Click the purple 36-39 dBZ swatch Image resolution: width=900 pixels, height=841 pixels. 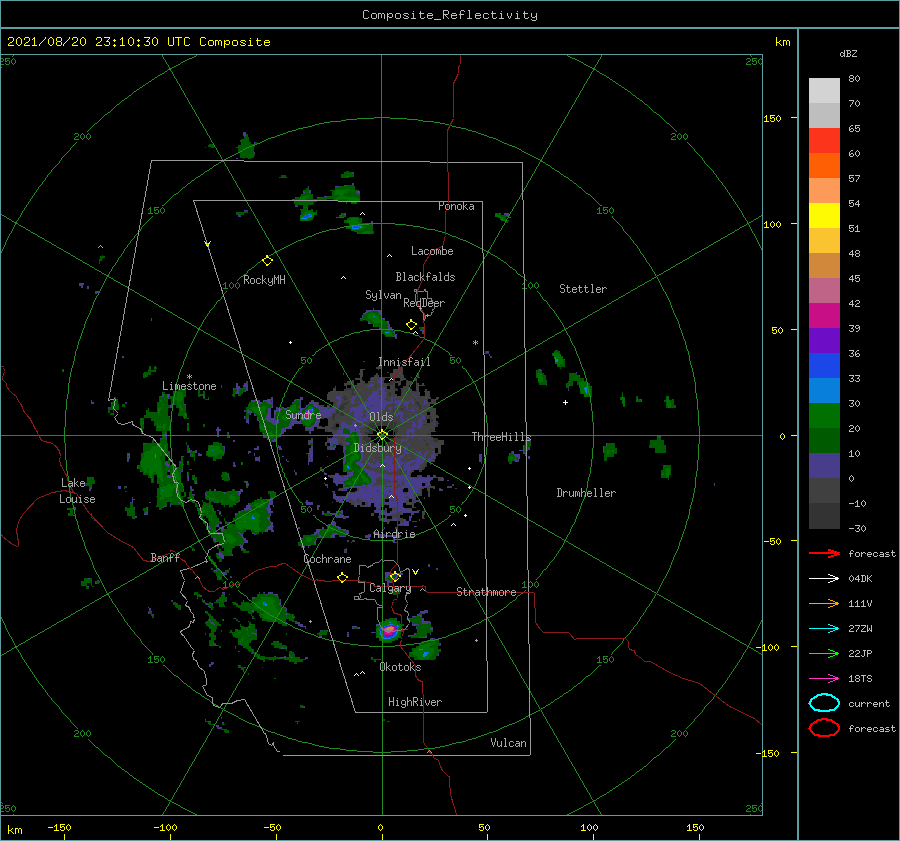pos(824,341)
